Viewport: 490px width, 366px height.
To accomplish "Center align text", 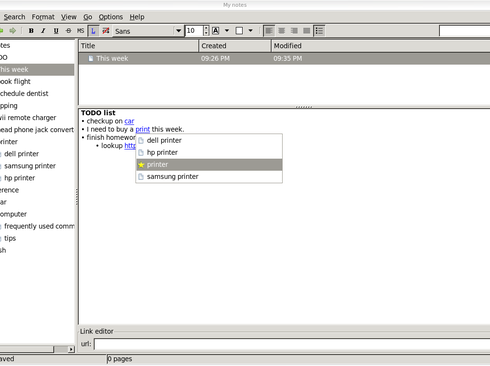I will click(282, 31).
